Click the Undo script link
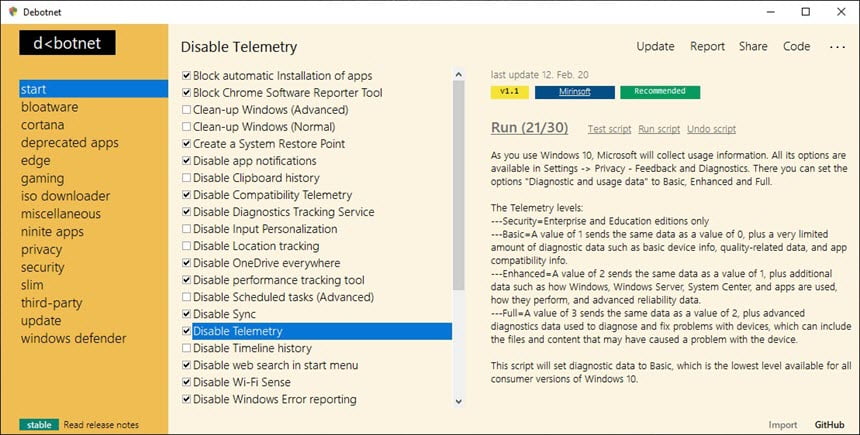Viewport: 860px width, 435px height. point(711,129)
